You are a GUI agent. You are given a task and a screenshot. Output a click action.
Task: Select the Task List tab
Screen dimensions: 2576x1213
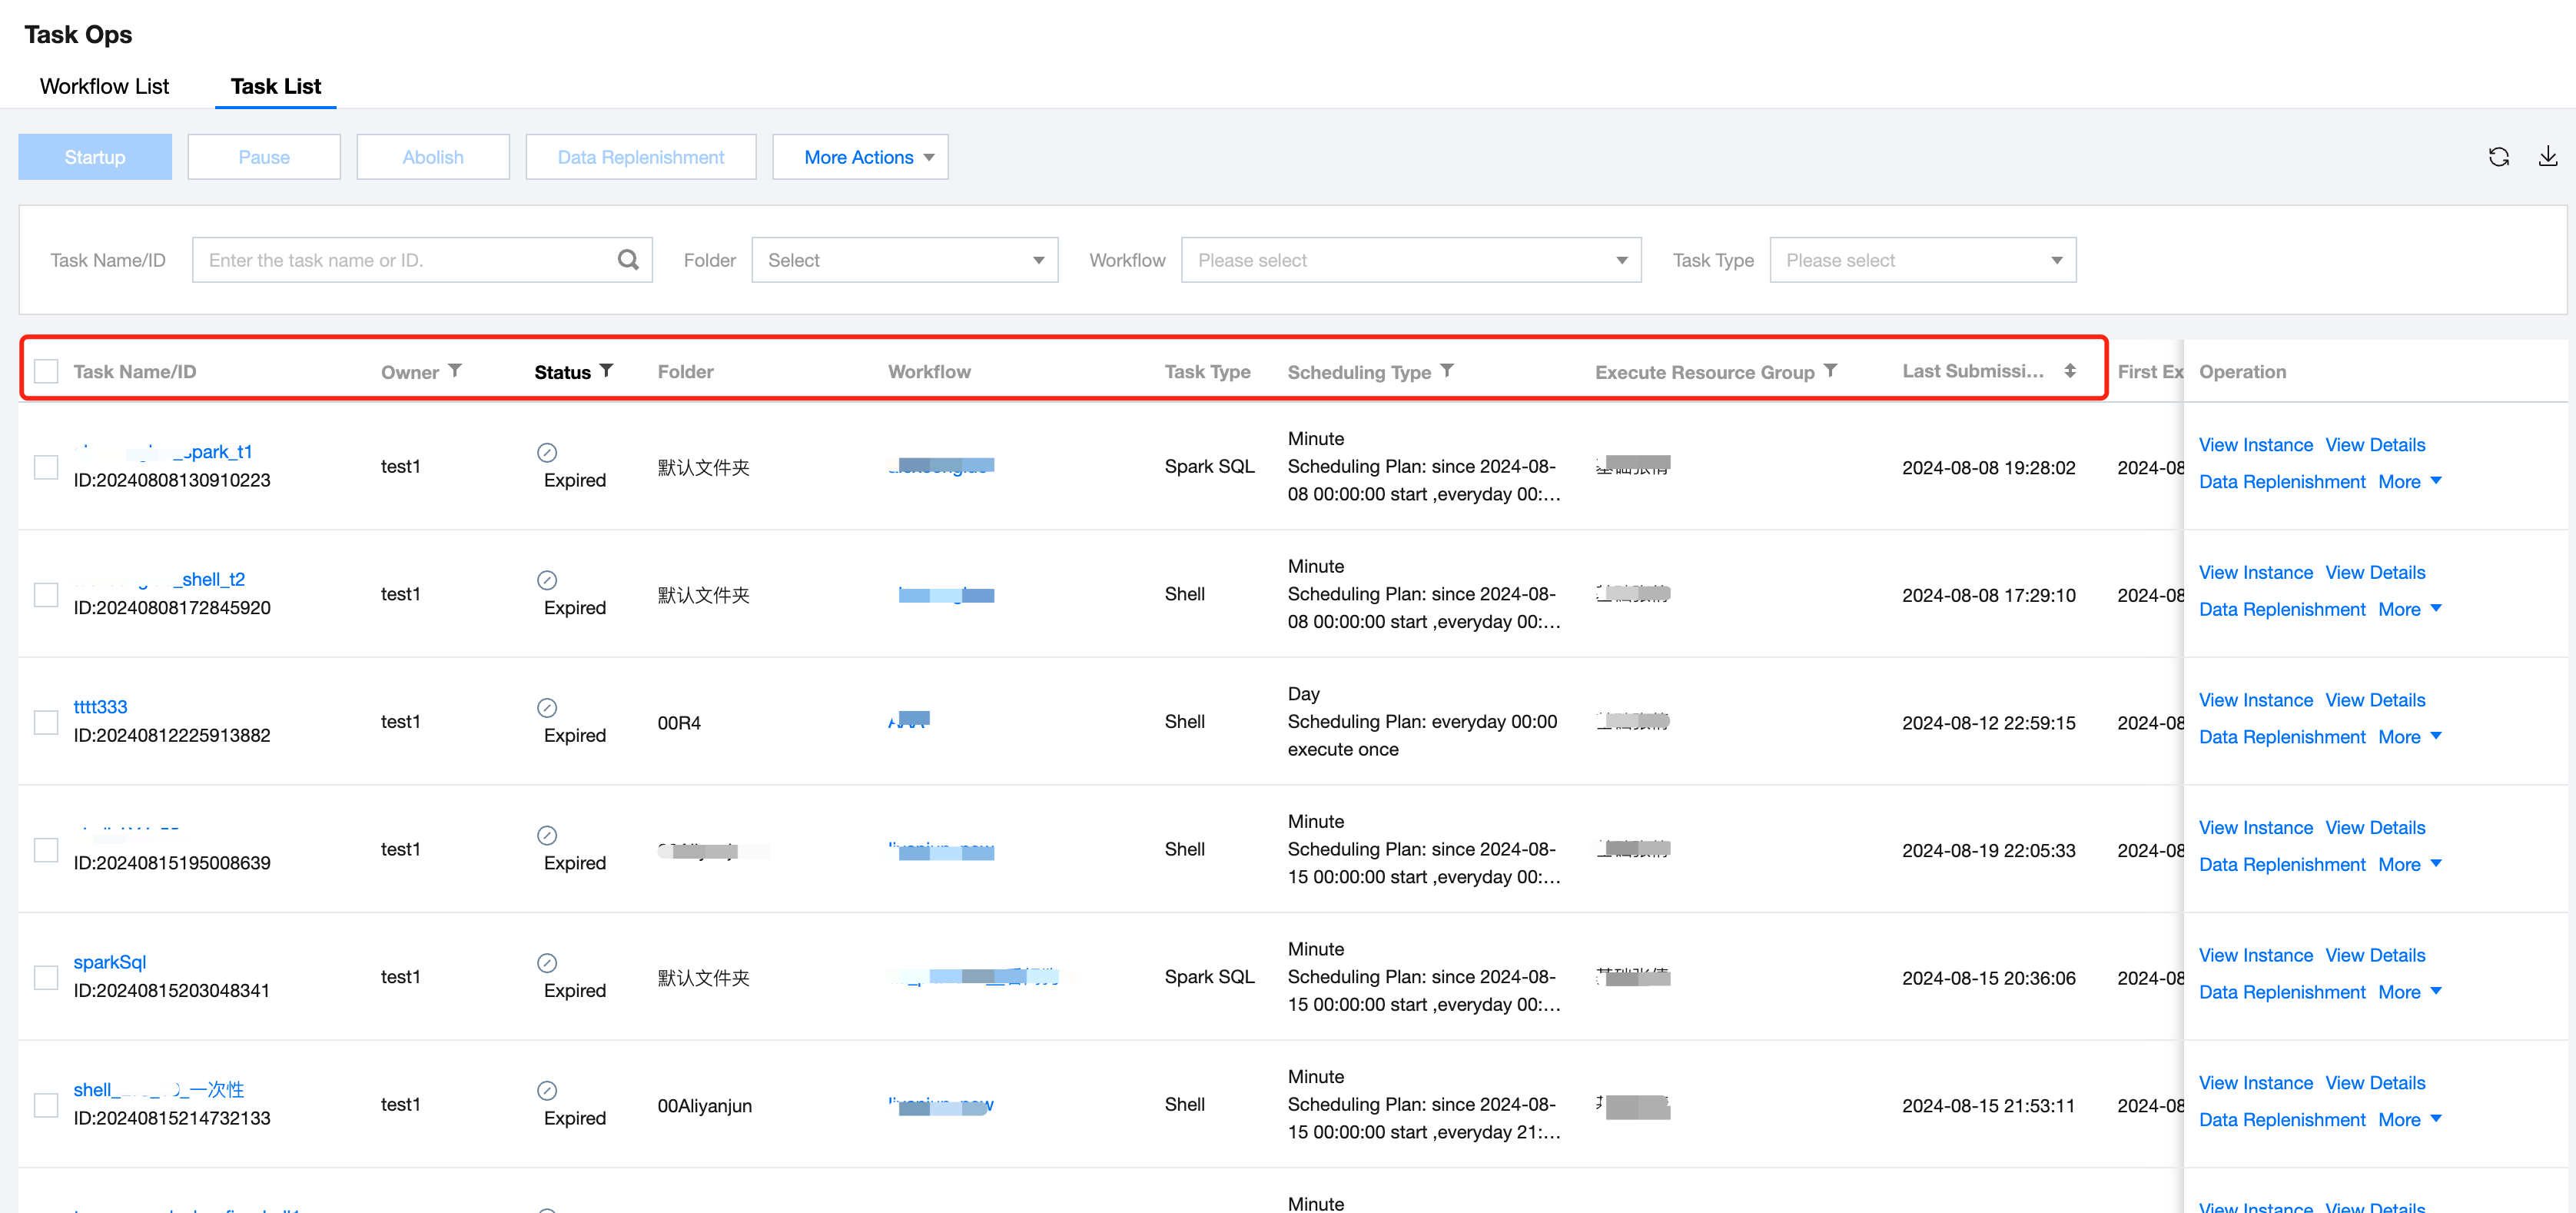pos(275,86)
